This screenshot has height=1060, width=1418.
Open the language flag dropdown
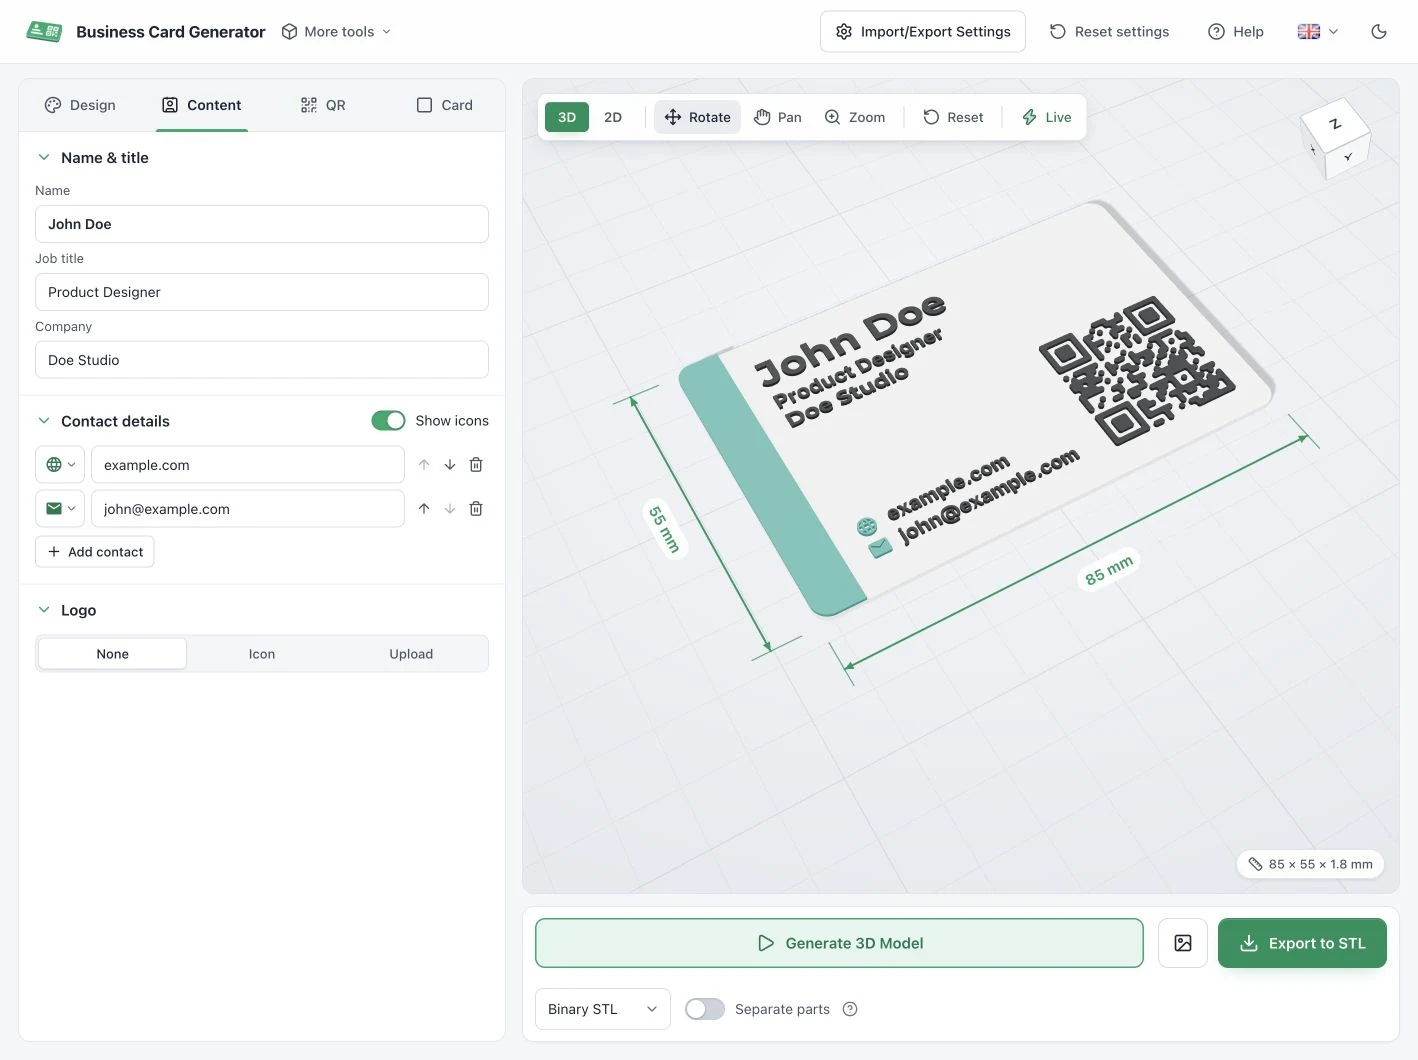tap(1318, 32)
